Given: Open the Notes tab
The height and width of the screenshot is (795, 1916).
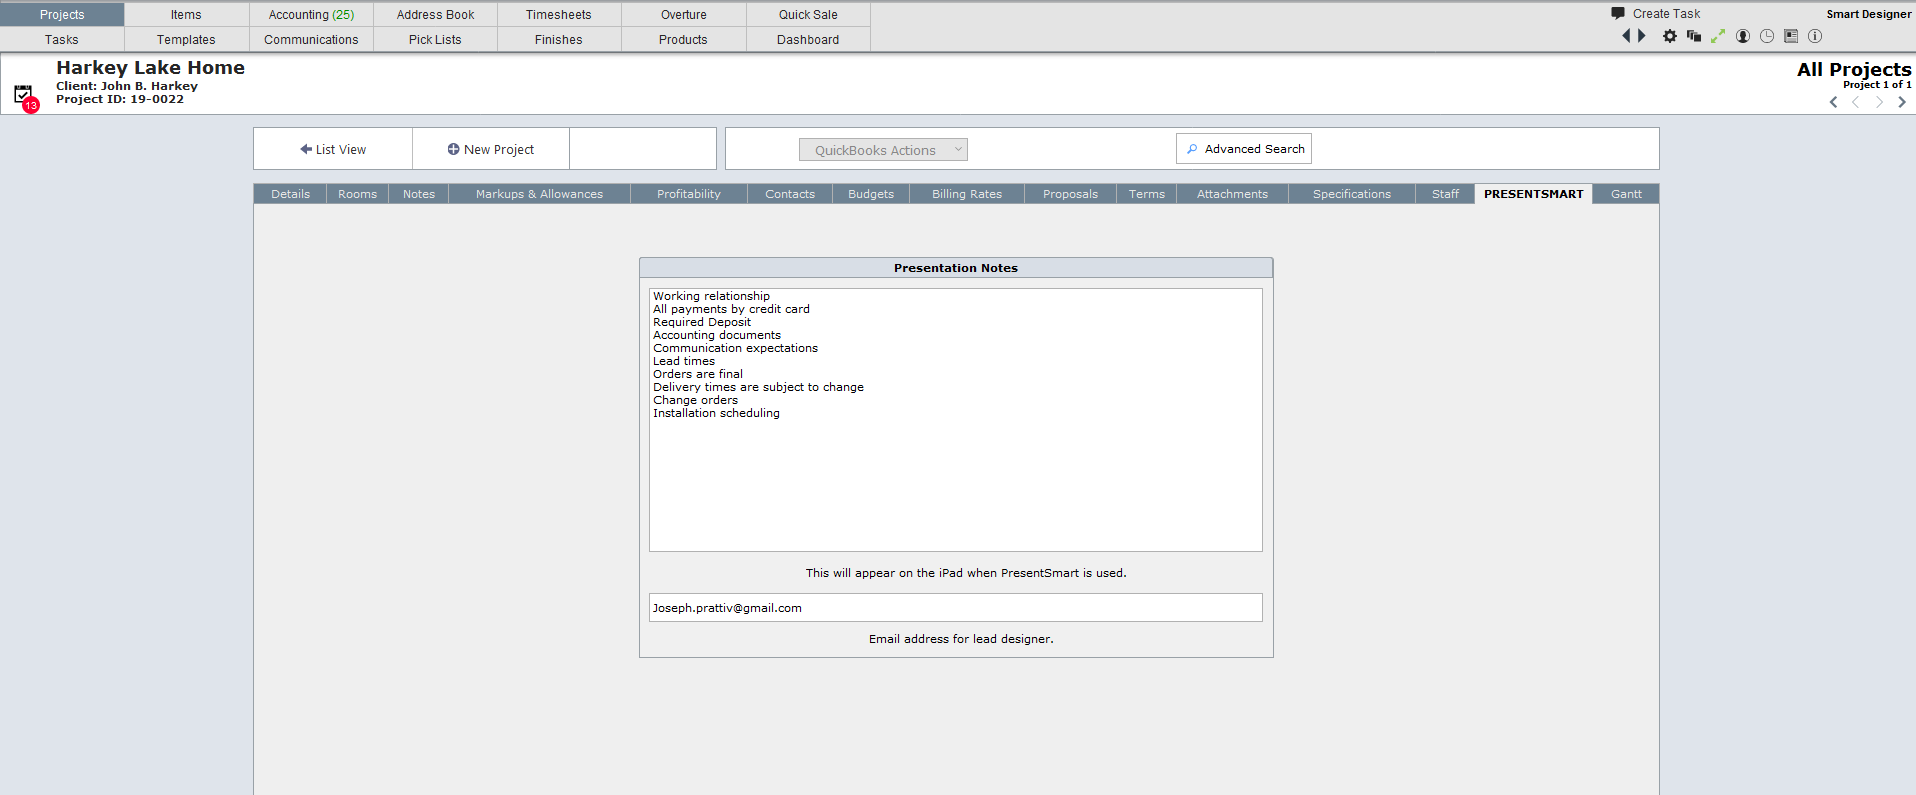Looking at the screenshot, I should [x=419, y=194].
